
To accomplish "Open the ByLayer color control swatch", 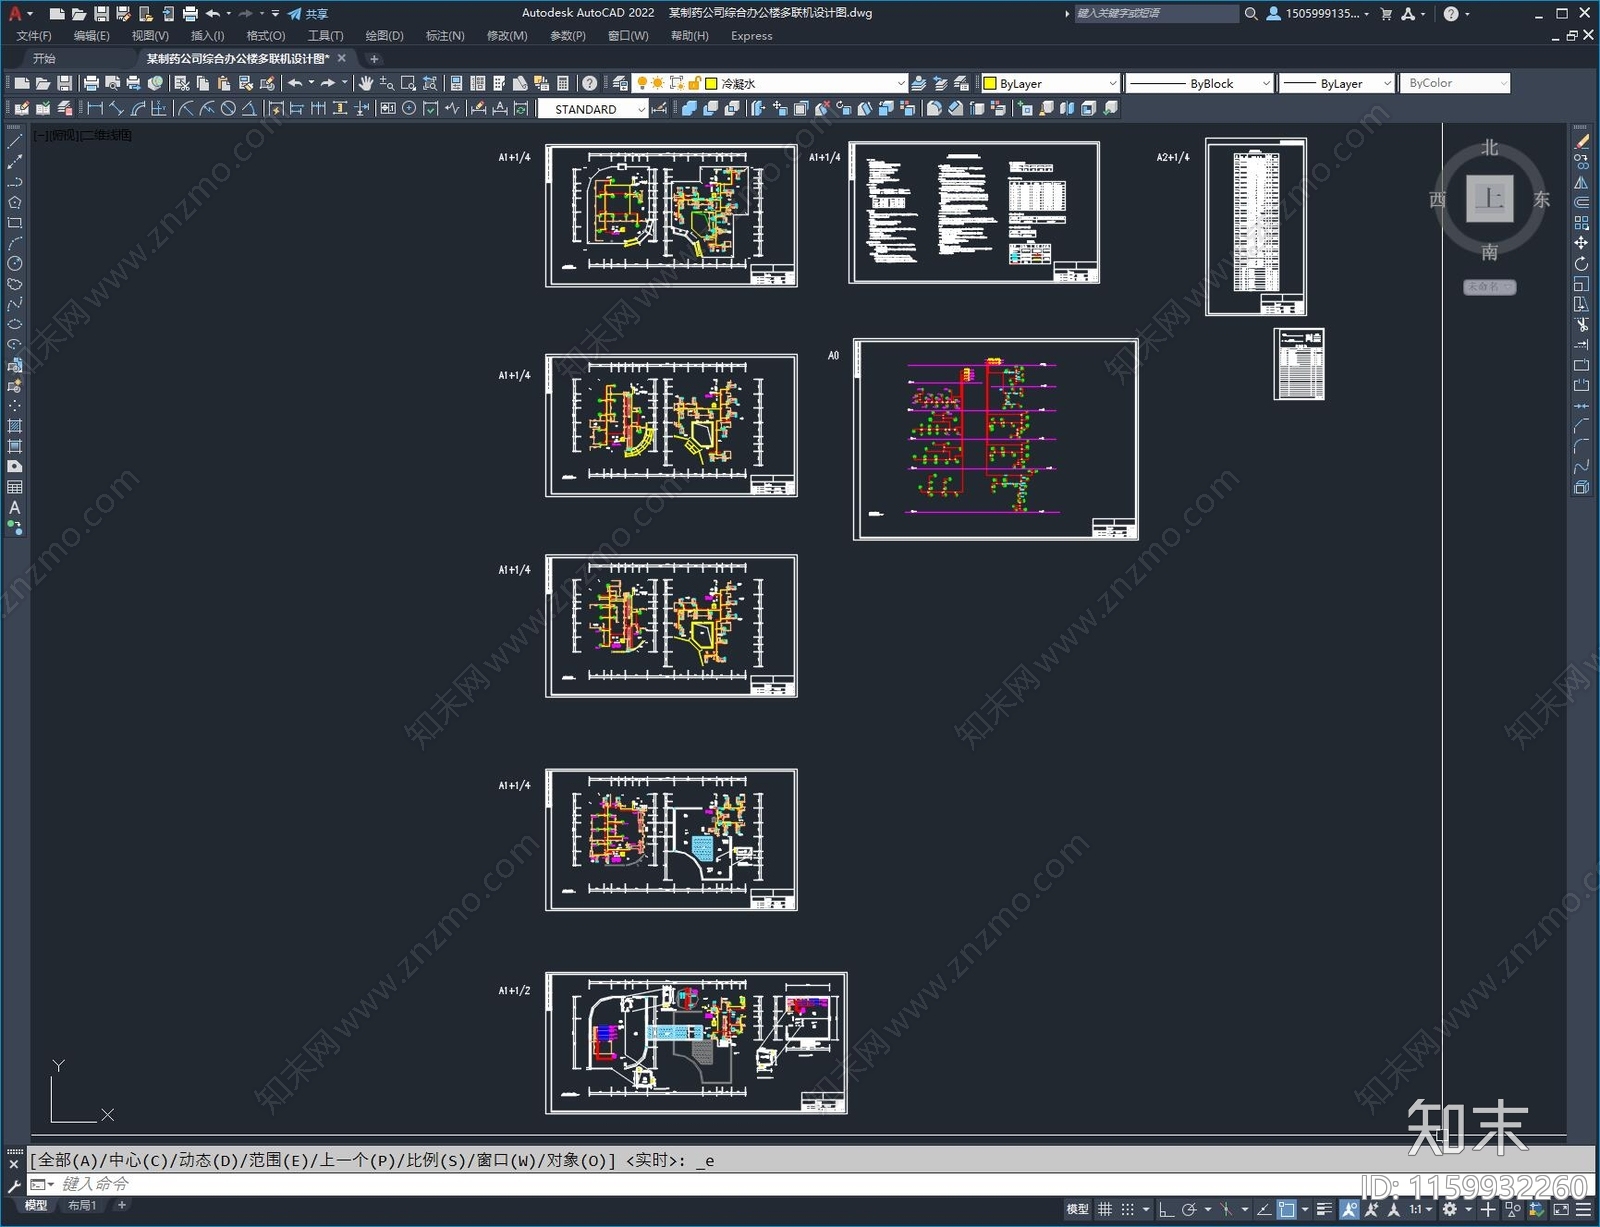I will click(1049, 84).
